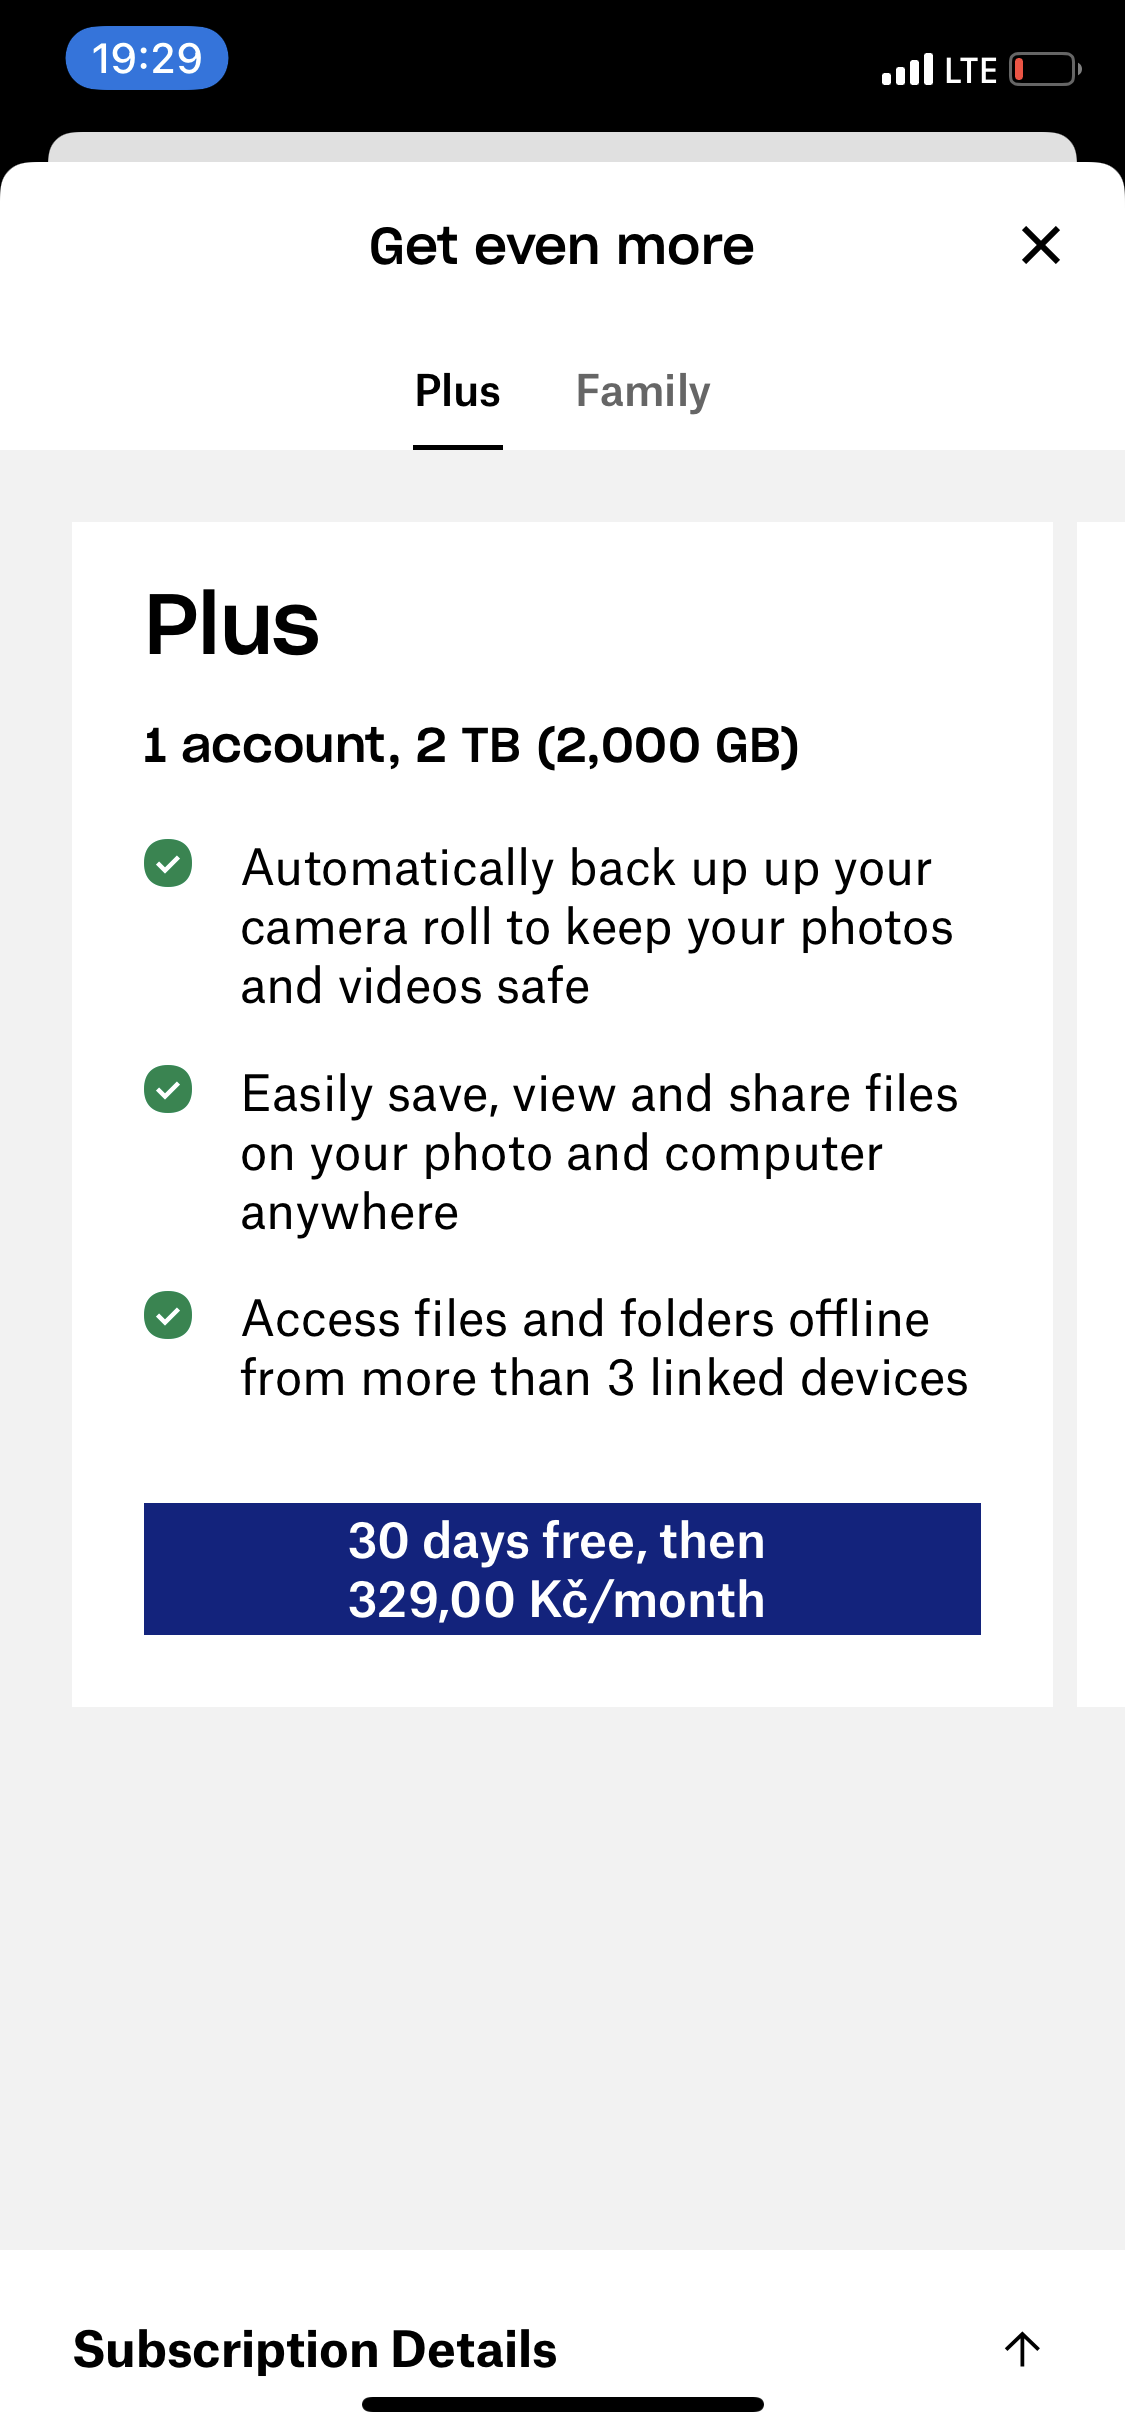
Task: Tap the Subscription Details heading
Action: coord(315,2349)
